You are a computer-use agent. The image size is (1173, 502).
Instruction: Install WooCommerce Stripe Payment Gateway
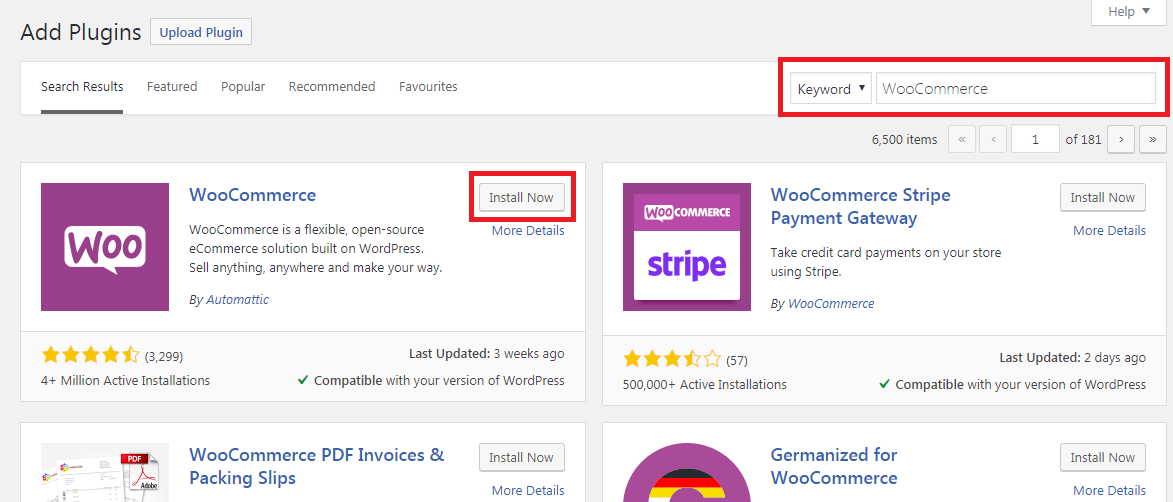[x=1103, y=198]
